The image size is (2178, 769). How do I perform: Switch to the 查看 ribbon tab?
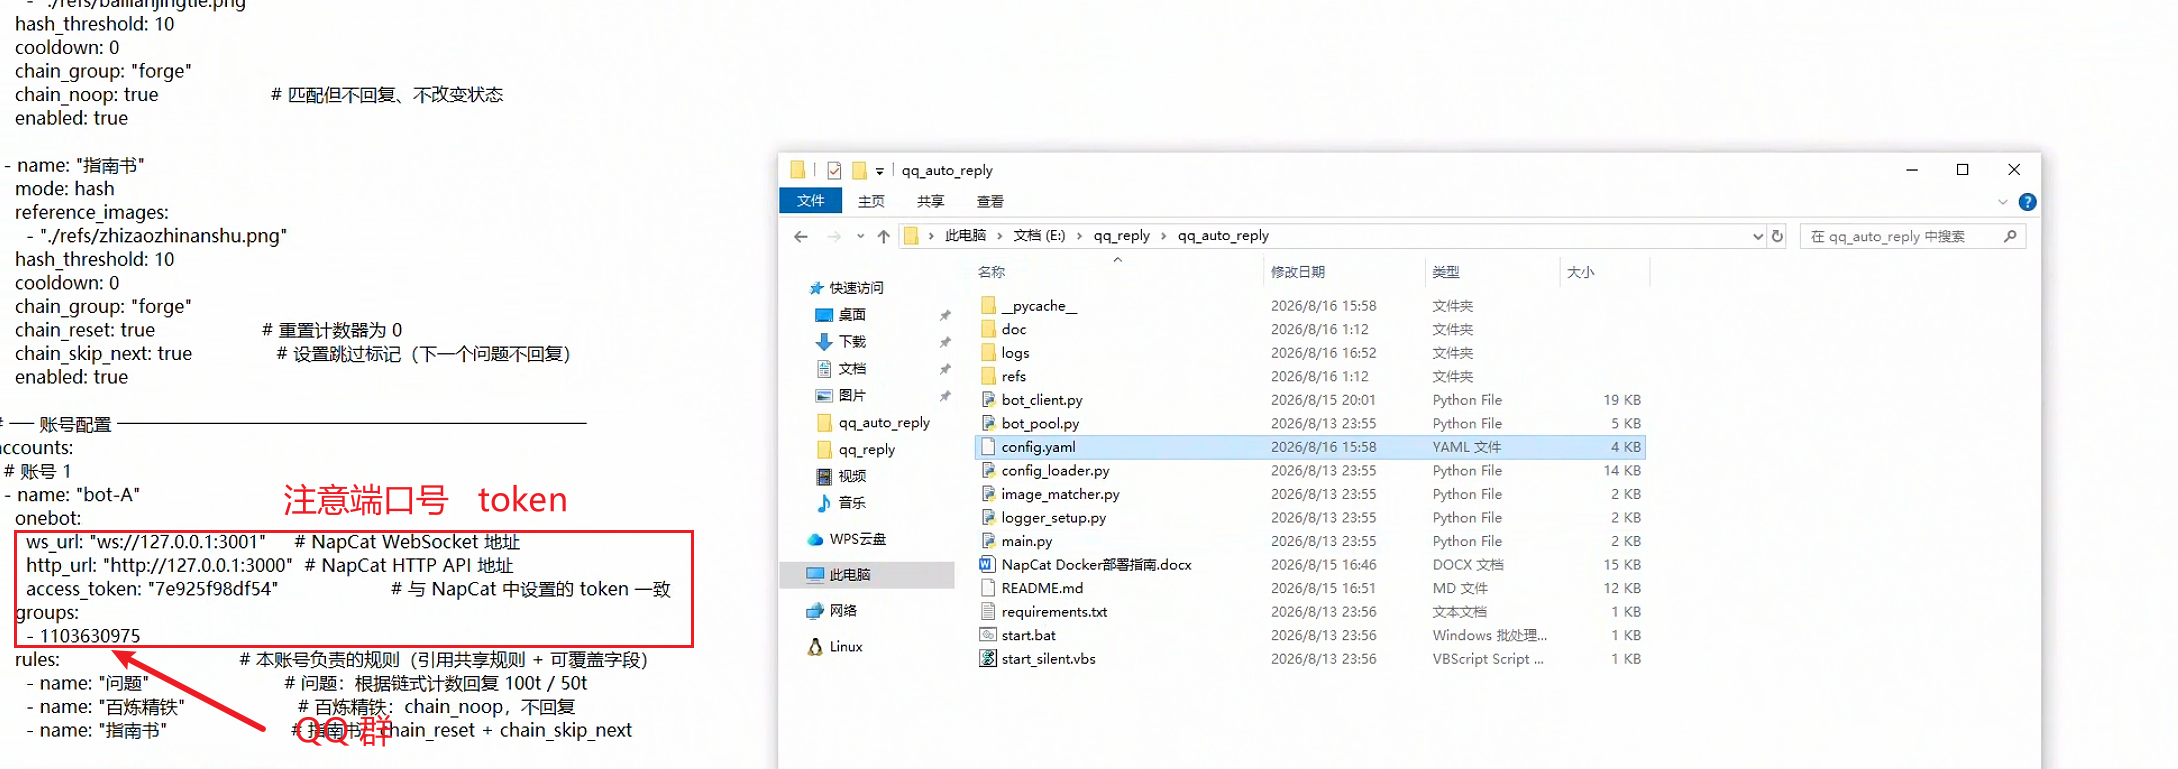click(990, 201)
